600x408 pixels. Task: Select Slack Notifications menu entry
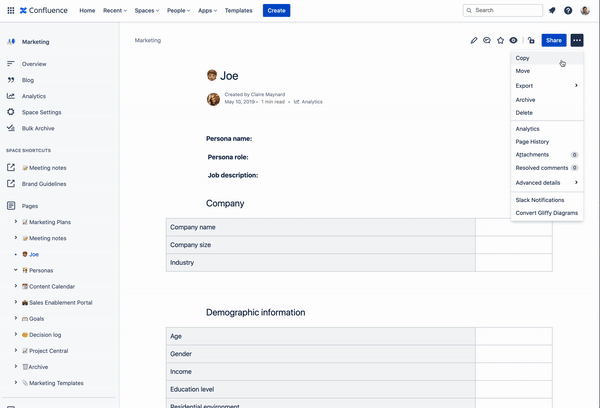coord(547,200)
